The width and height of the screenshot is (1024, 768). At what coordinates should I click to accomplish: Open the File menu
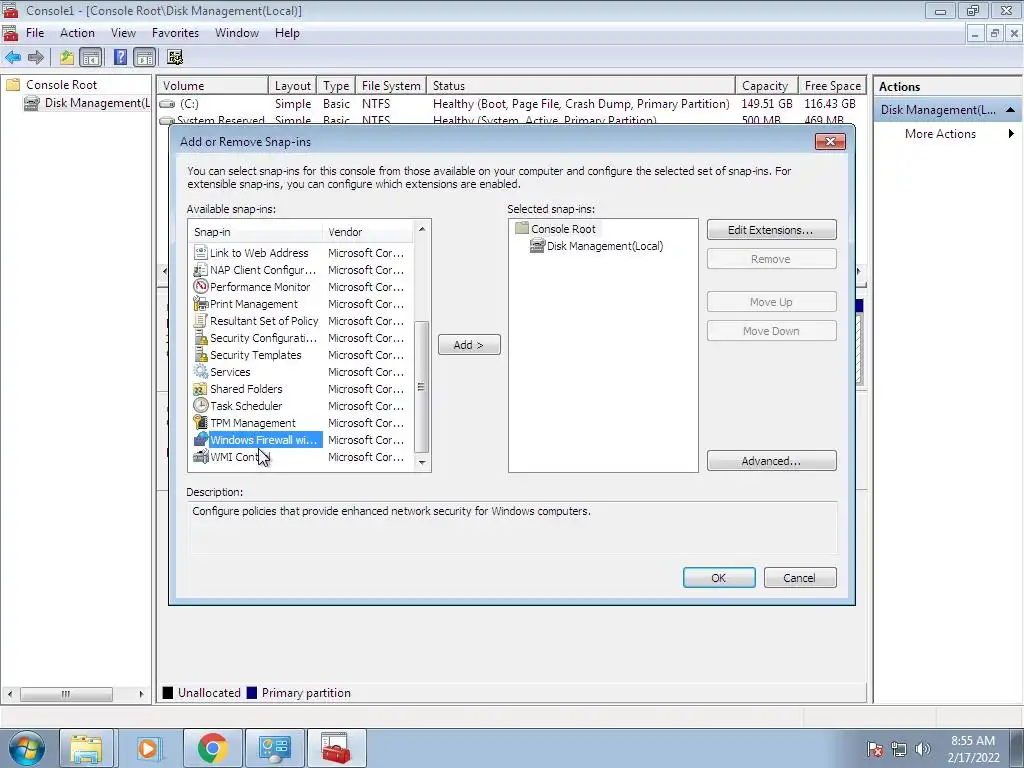pos(35,33)
